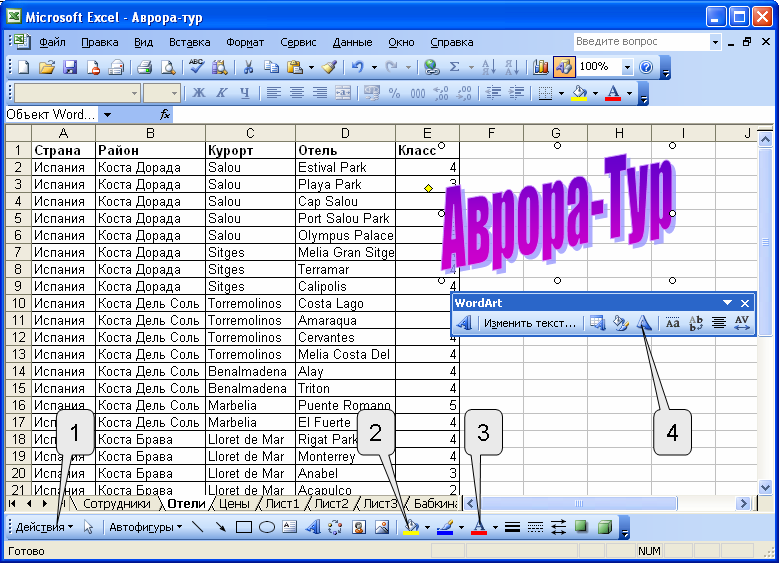Viewport: 779px width, 563px height.
Task: Toggle Bold (Ж) formatting
Action: tap(199, 93)
